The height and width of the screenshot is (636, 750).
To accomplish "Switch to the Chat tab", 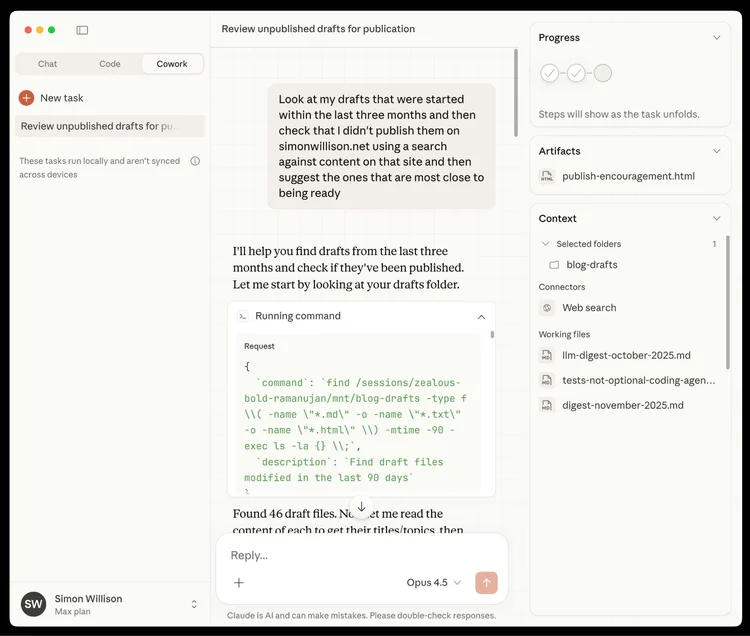I will point(47,64).
